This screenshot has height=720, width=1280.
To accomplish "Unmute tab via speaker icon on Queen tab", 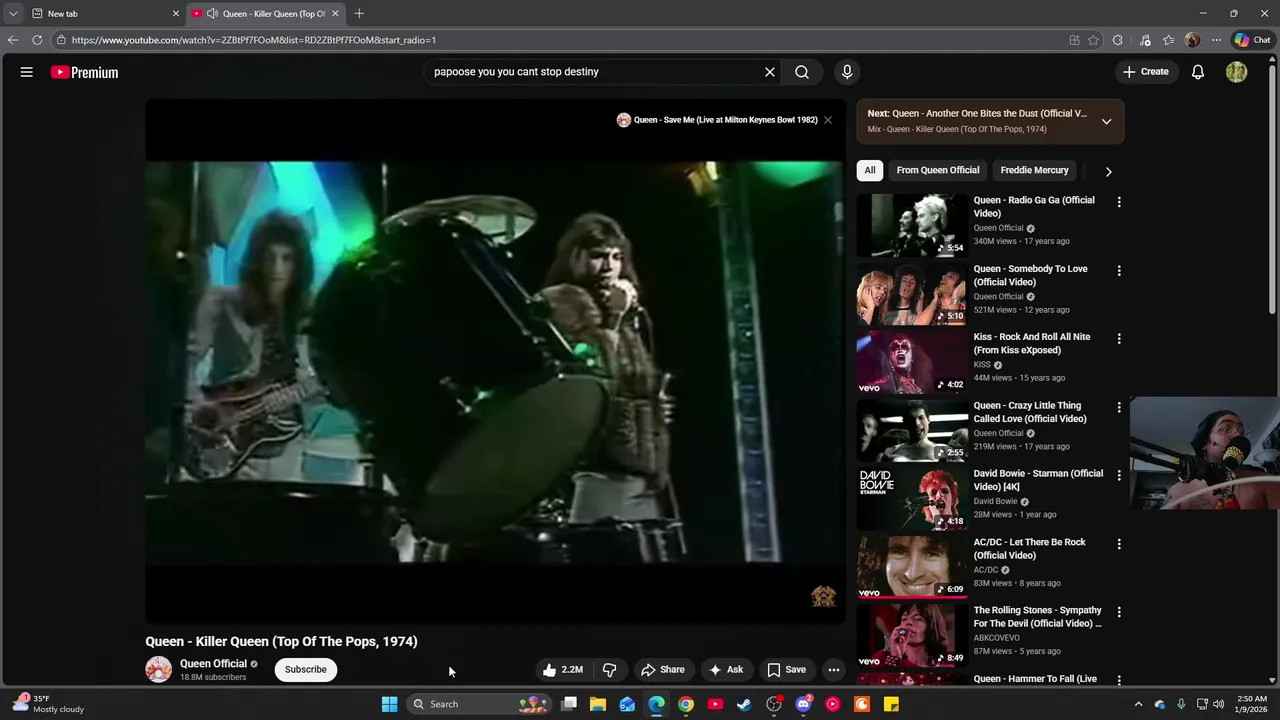I will click(212, 14).
